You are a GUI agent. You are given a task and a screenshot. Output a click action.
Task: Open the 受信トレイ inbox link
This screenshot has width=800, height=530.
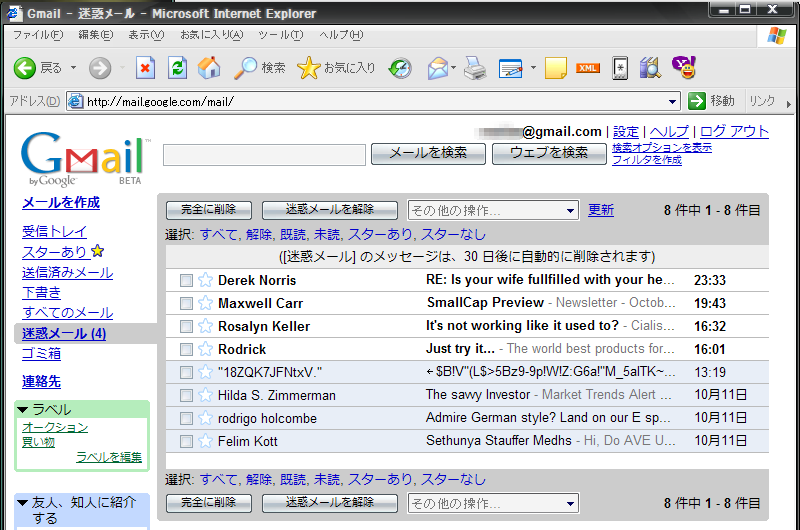tap(54, 232)
